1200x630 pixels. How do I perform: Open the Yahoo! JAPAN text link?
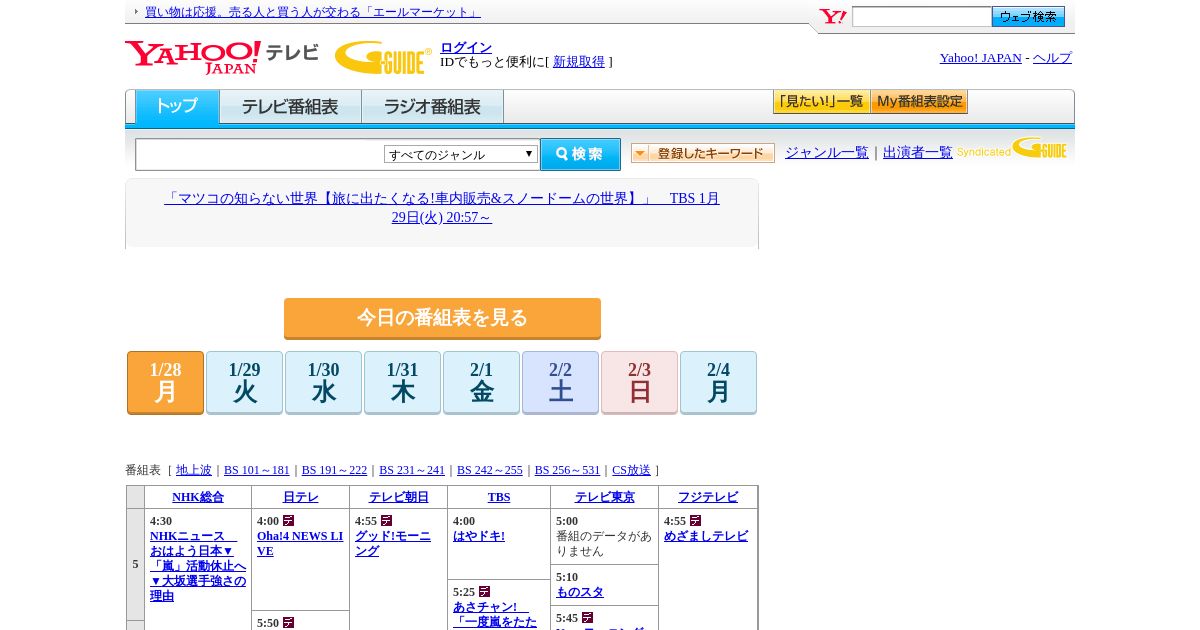980,57
